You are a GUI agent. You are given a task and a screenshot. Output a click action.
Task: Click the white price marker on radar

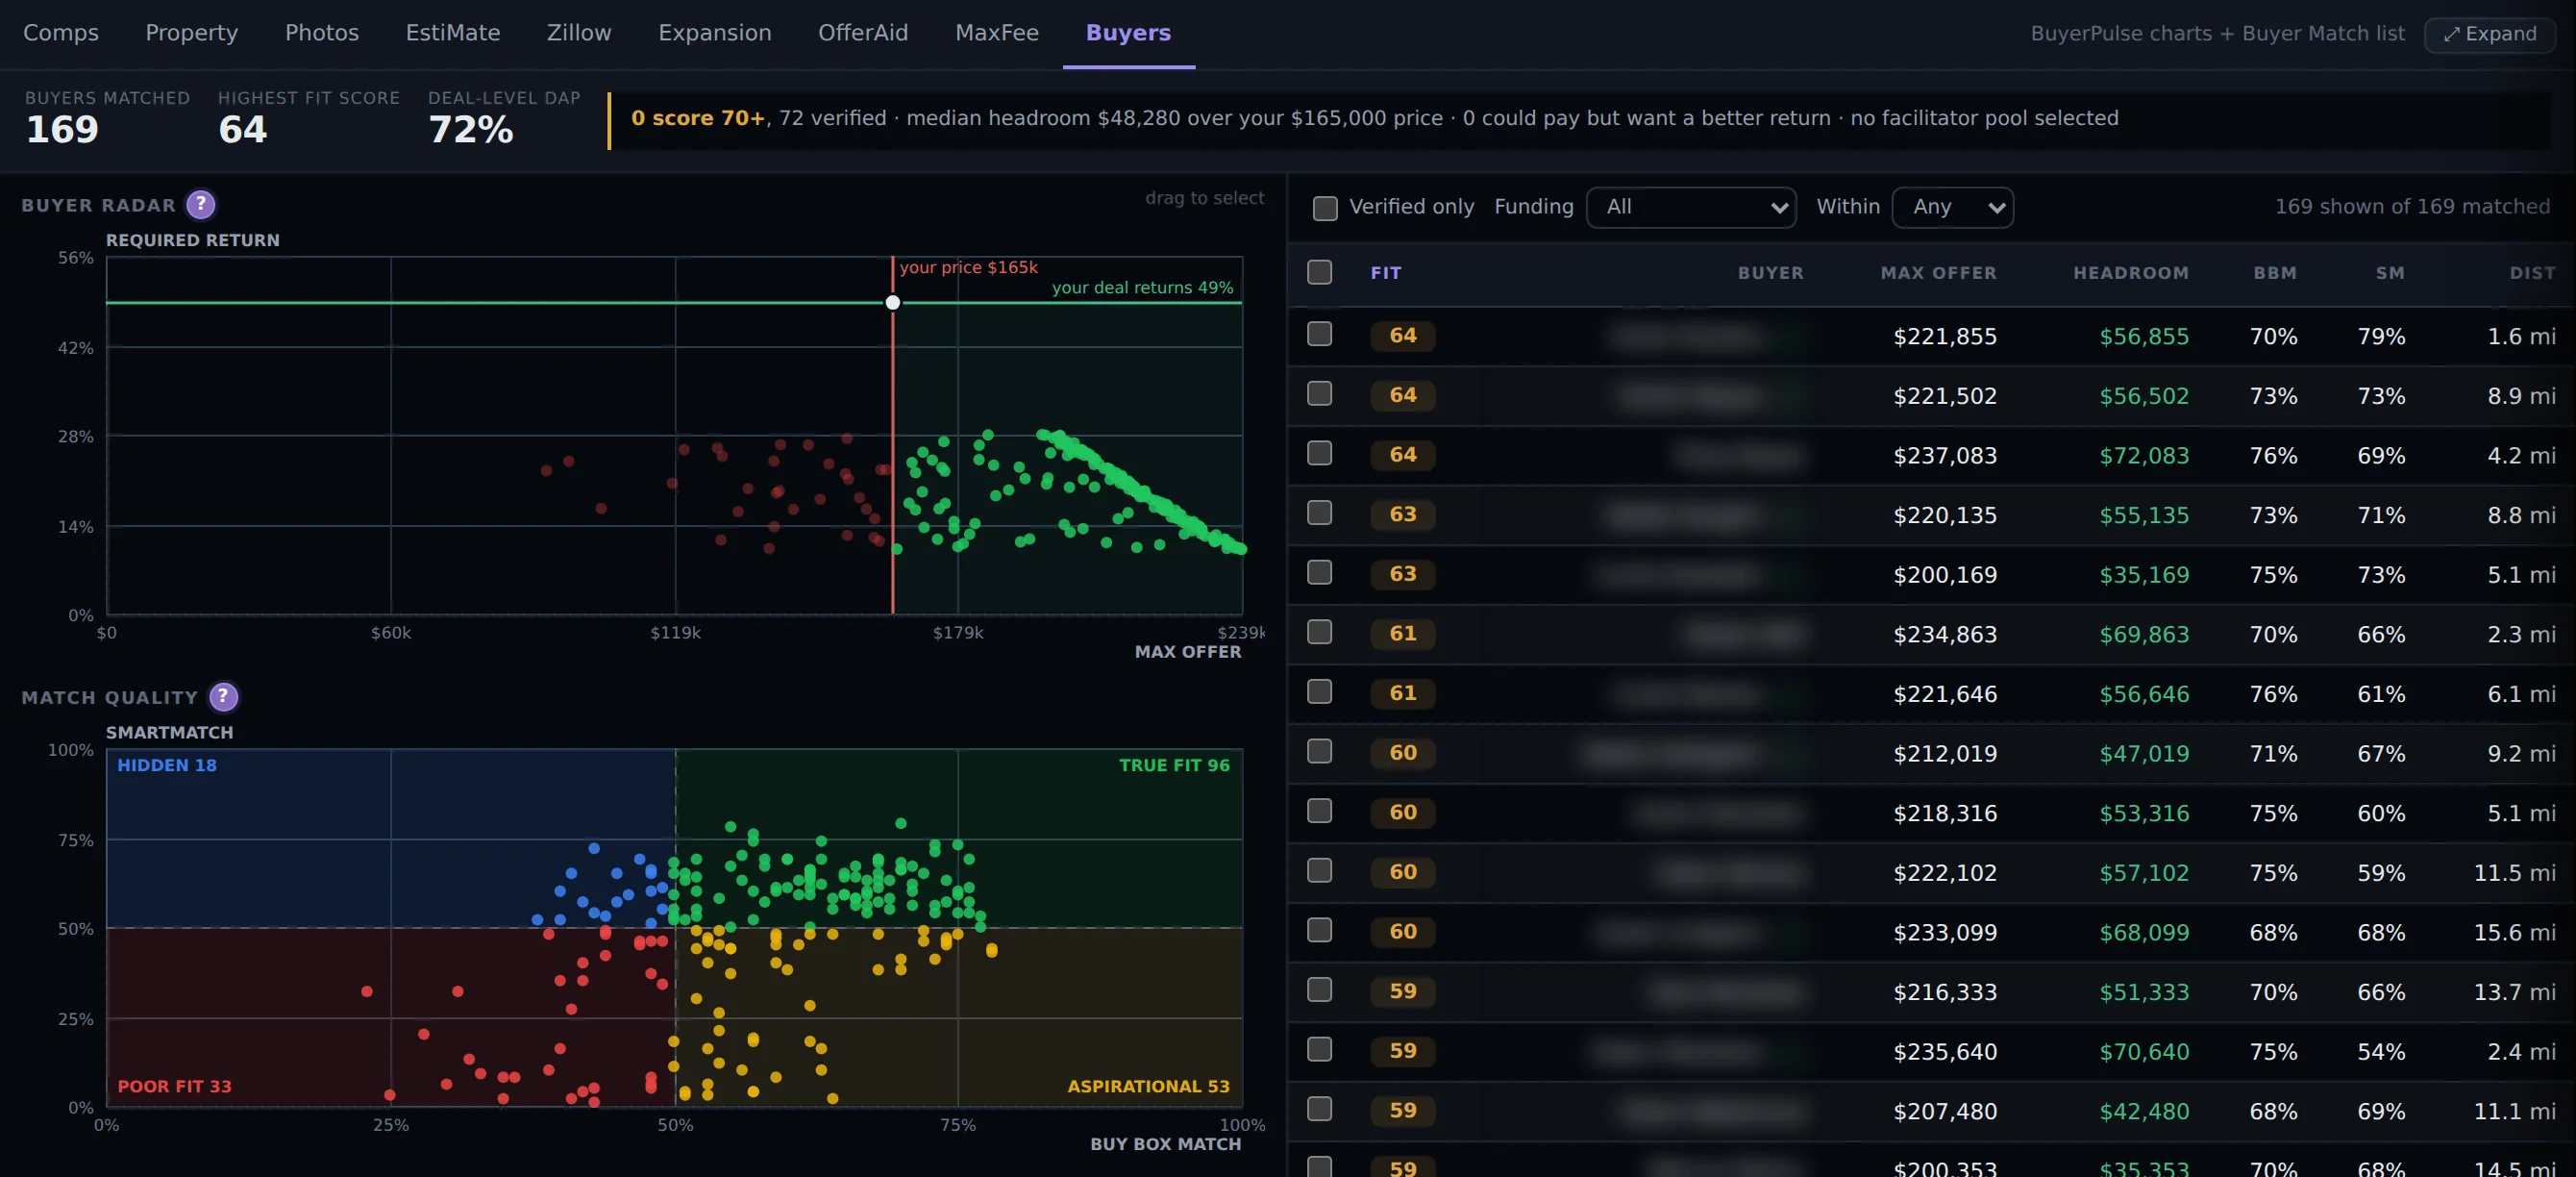[893, 303]
